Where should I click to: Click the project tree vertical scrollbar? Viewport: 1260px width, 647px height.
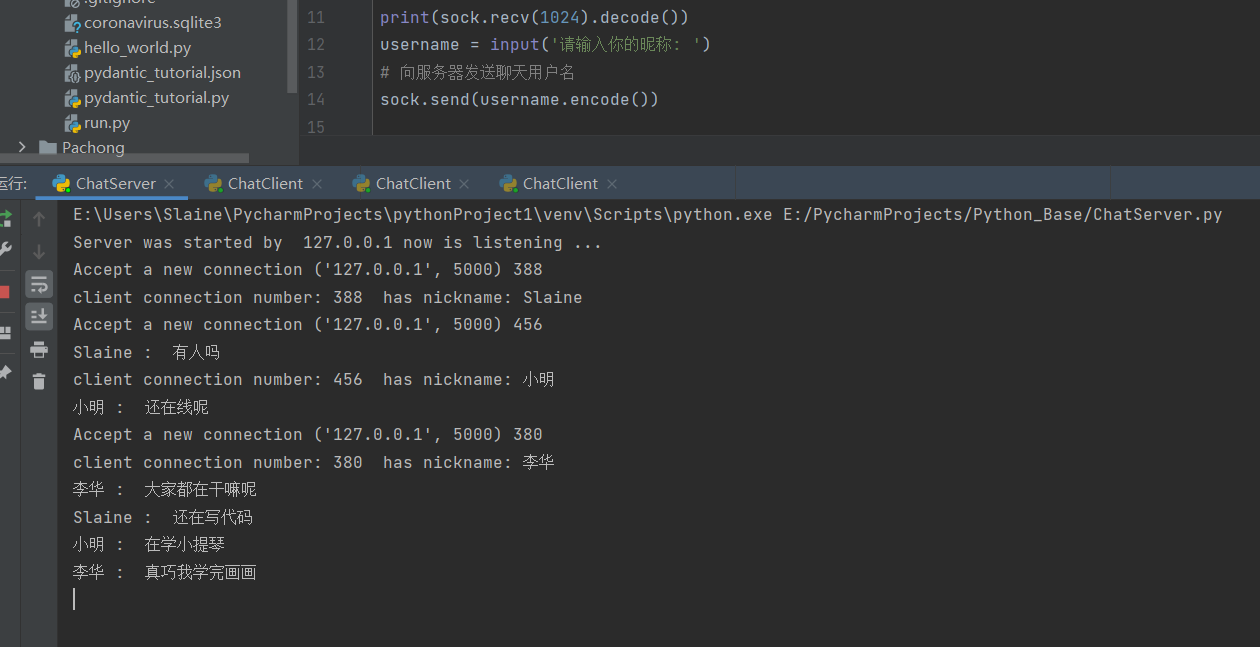[x=293, y=46]
